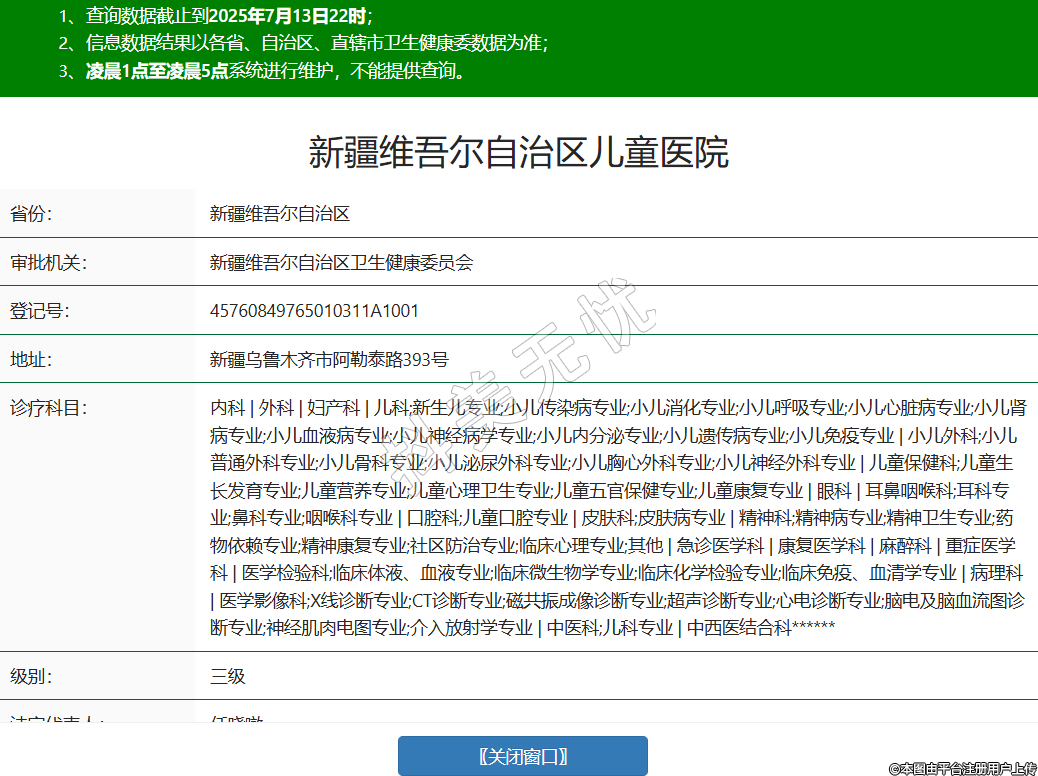Click the province value in the 省份 row
The height and width of the screenshot is (776, 1038).
pyautogui.click(x=279, y=213)
